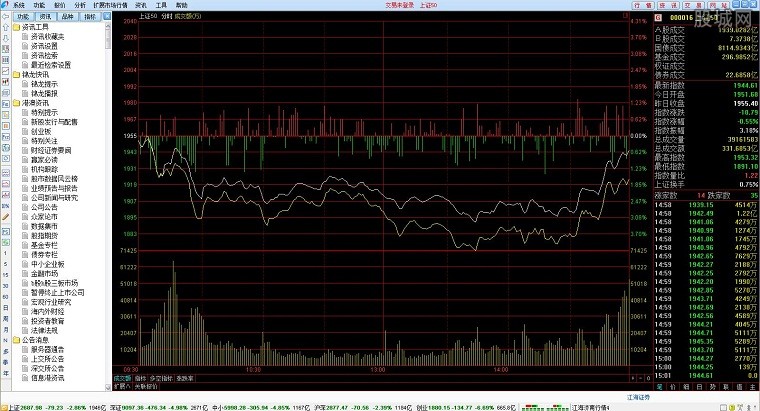Collapse the 公告消息 folder

pyautogui.click(x=16, y=339)
